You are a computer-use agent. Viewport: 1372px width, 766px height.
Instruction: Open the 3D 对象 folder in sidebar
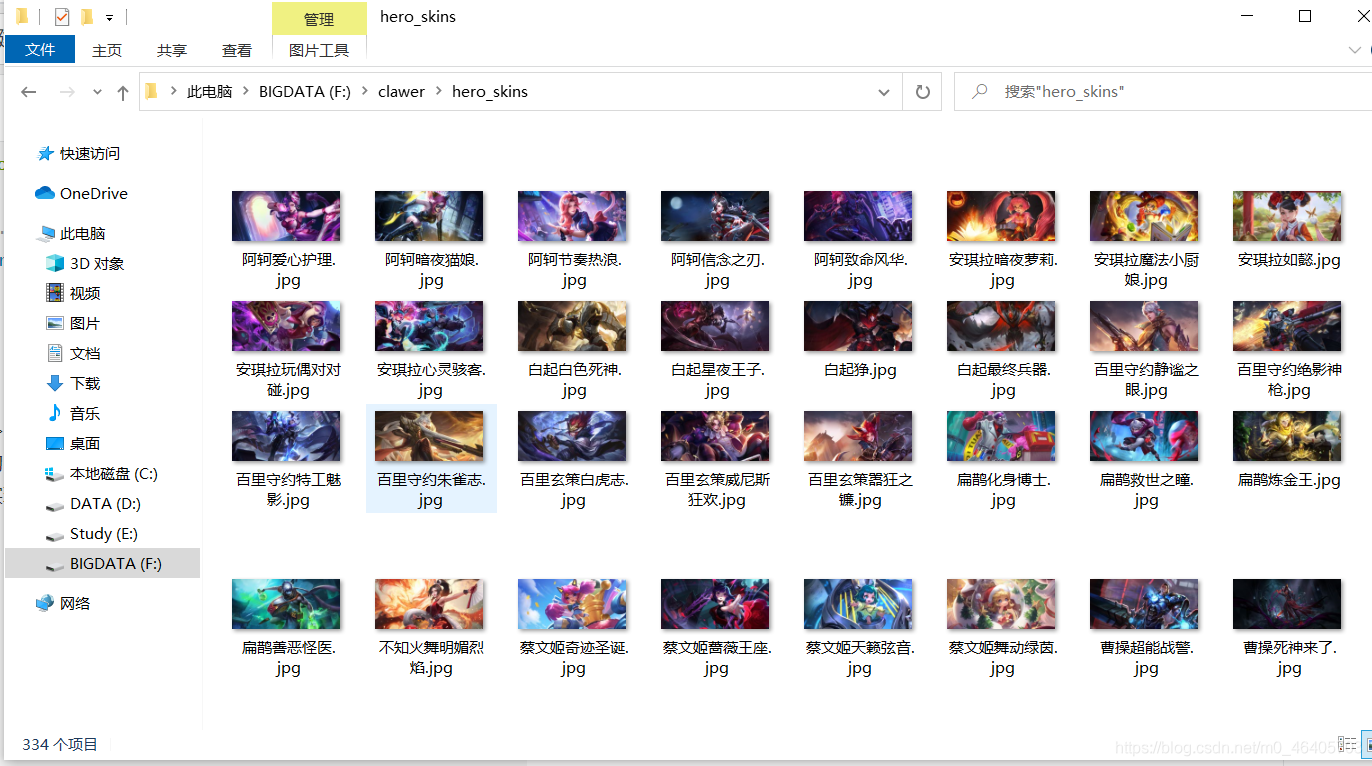pyautogui.click(x=85, y=263)
